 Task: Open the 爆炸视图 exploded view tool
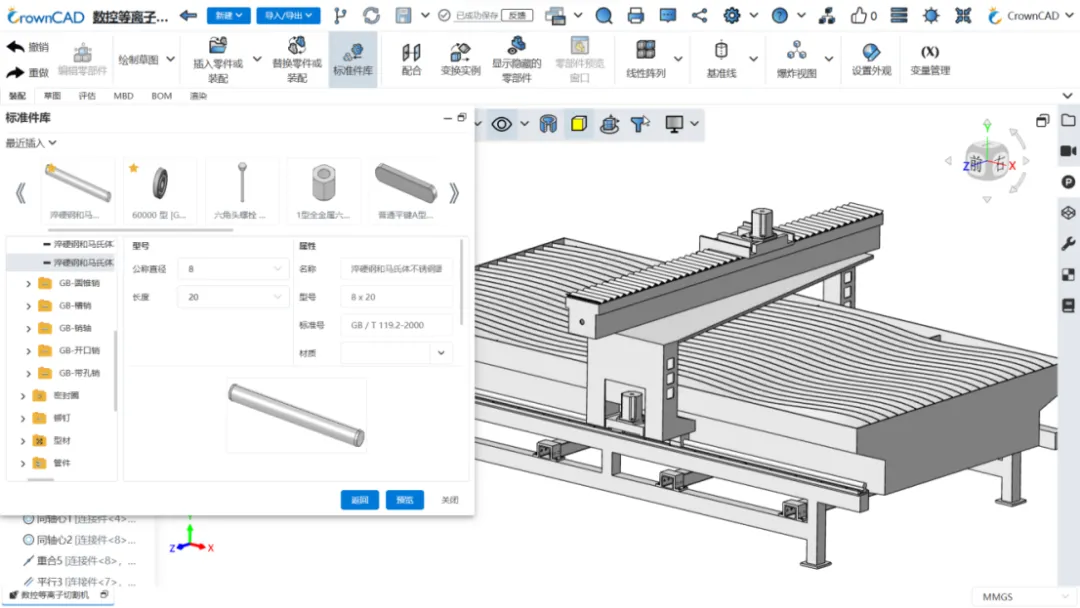click(x=796, y=60)
